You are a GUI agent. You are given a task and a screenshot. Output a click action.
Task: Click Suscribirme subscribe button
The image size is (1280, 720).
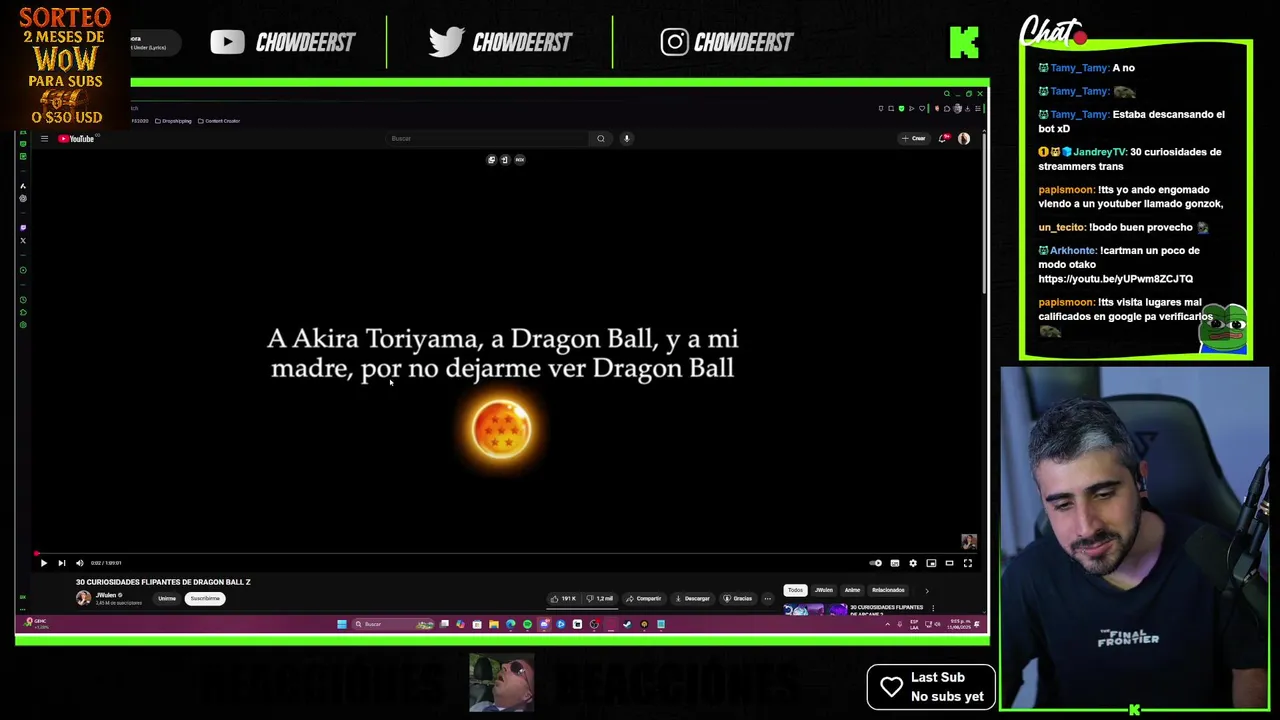tap(205, 599)
